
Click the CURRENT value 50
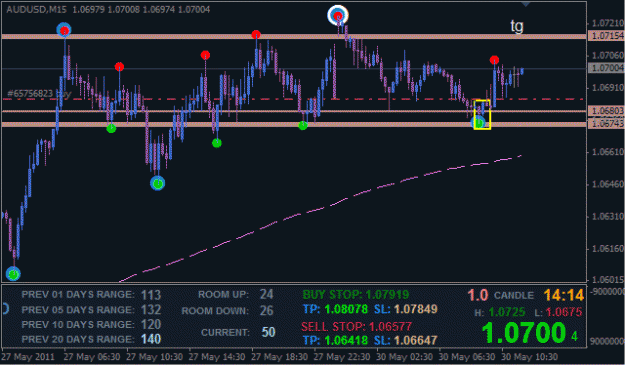269,332
